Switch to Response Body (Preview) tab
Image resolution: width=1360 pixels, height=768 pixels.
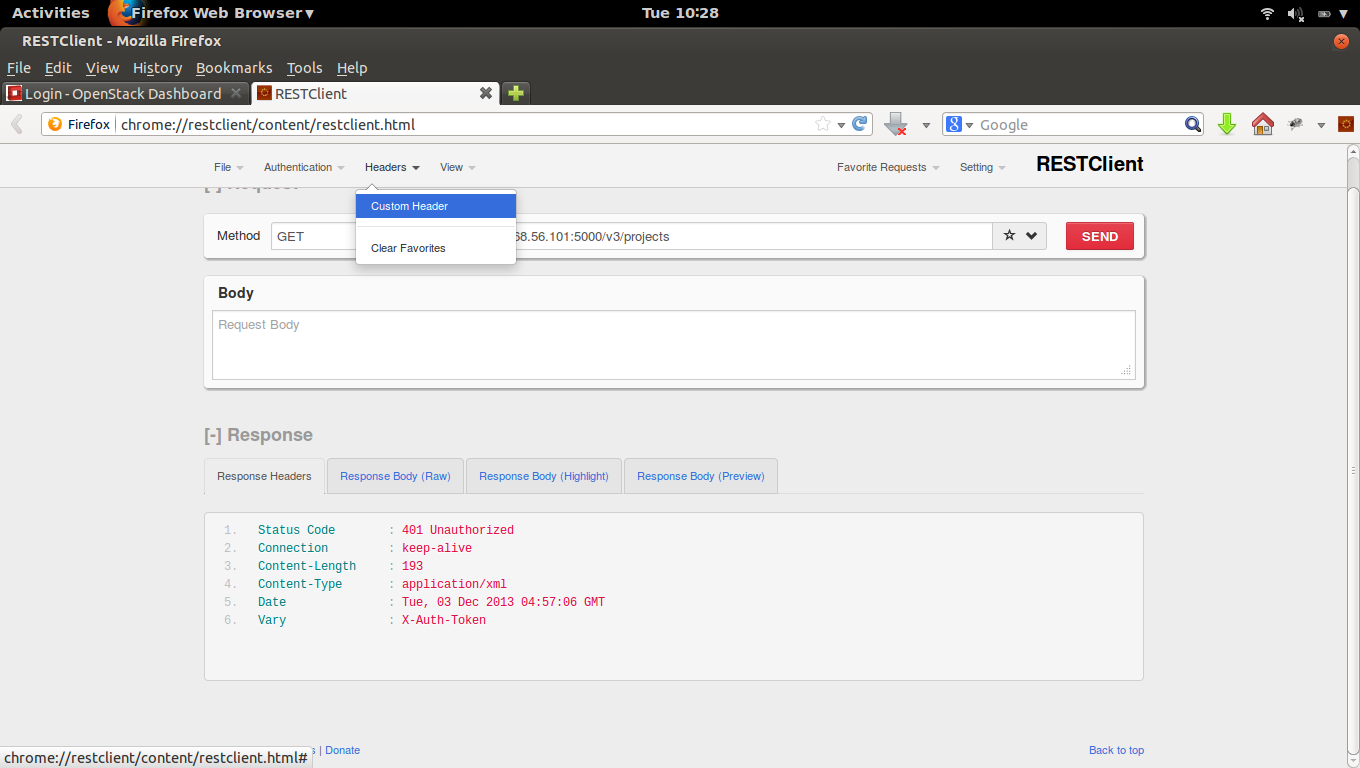701,476
